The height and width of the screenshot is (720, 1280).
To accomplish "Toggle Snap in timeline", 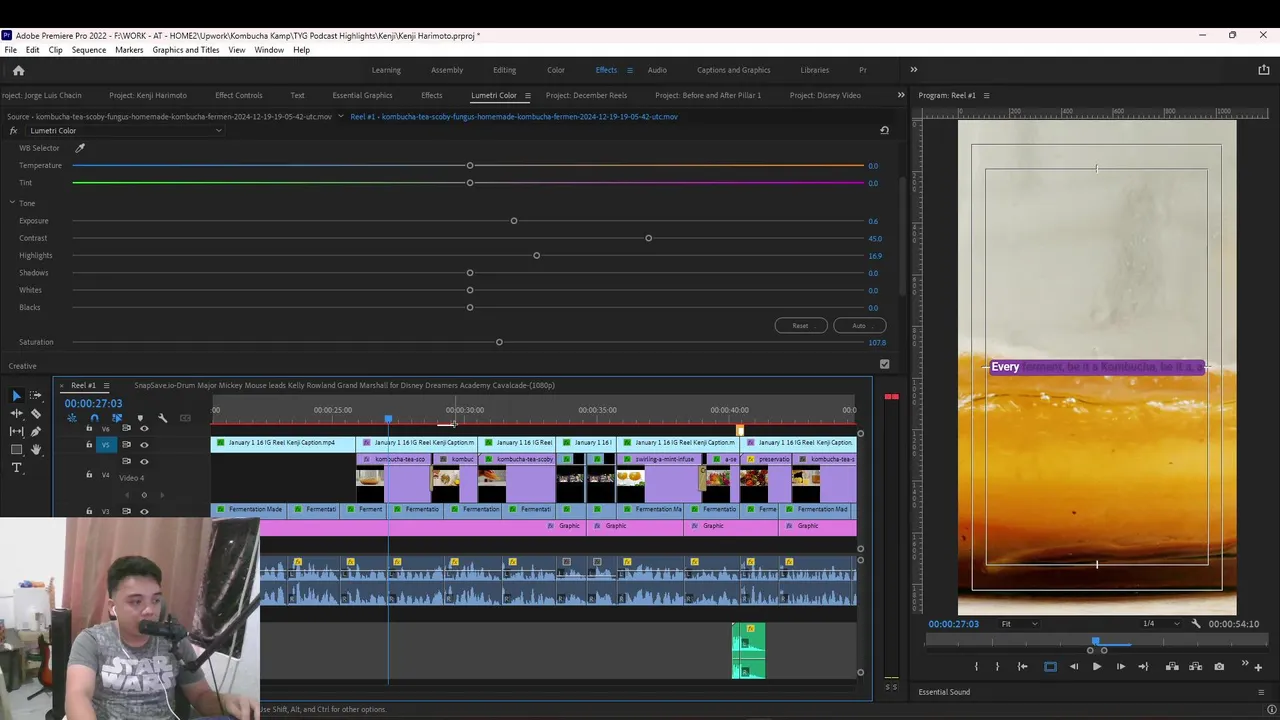I will click(94, 418).
